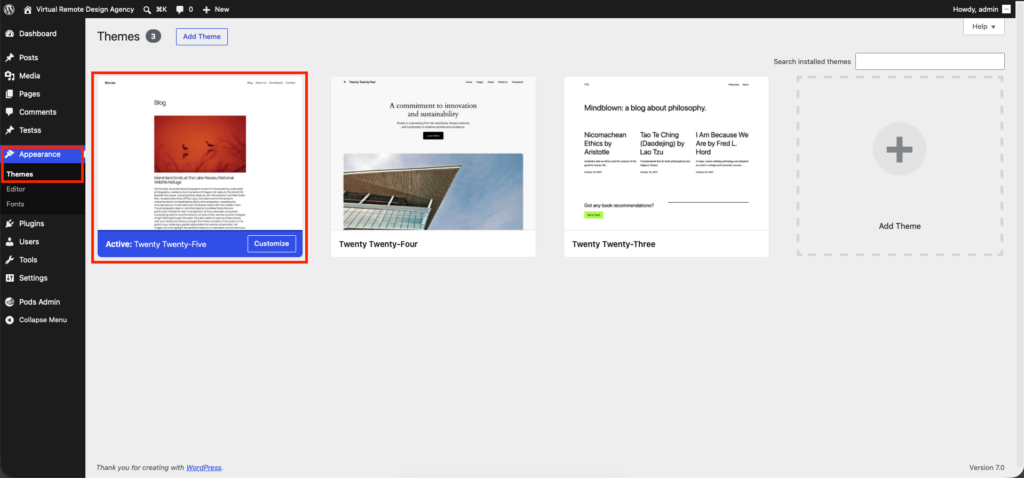Click the Posts pin icon in sidebar

click(10, 57)
